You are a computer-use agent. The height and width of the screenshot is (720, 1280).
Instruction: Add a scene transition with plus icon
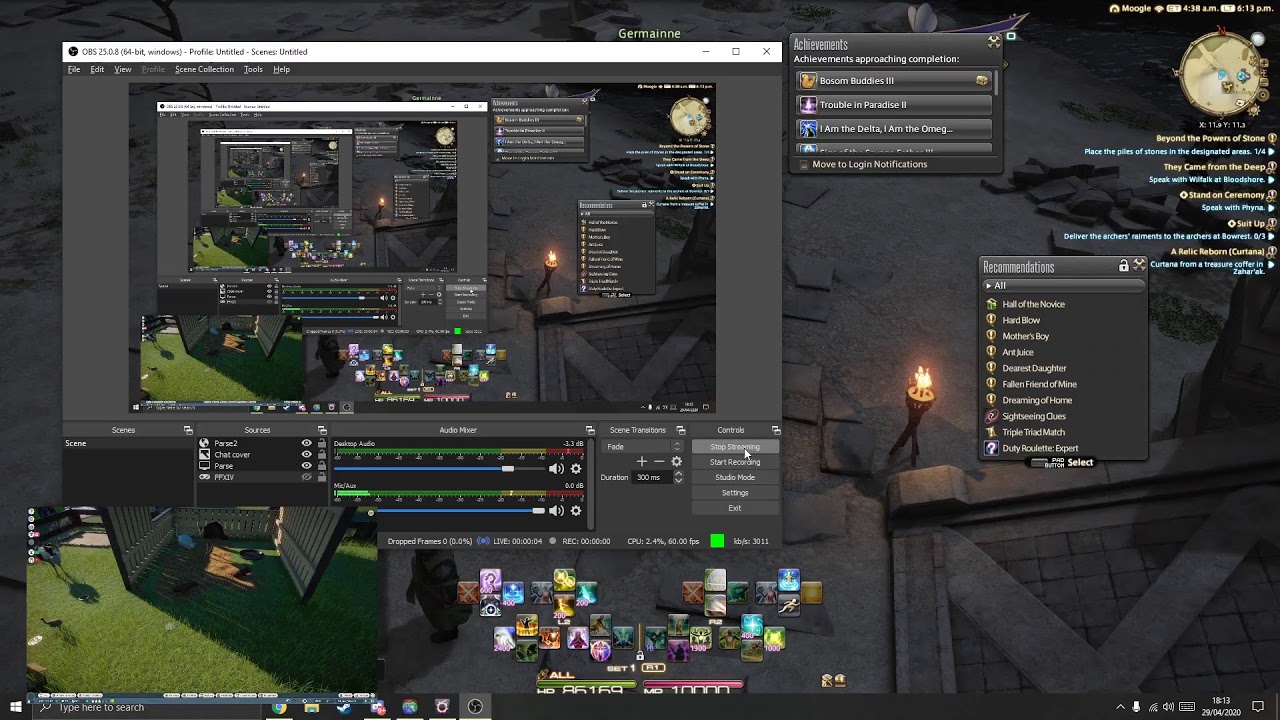pos(642,461)
